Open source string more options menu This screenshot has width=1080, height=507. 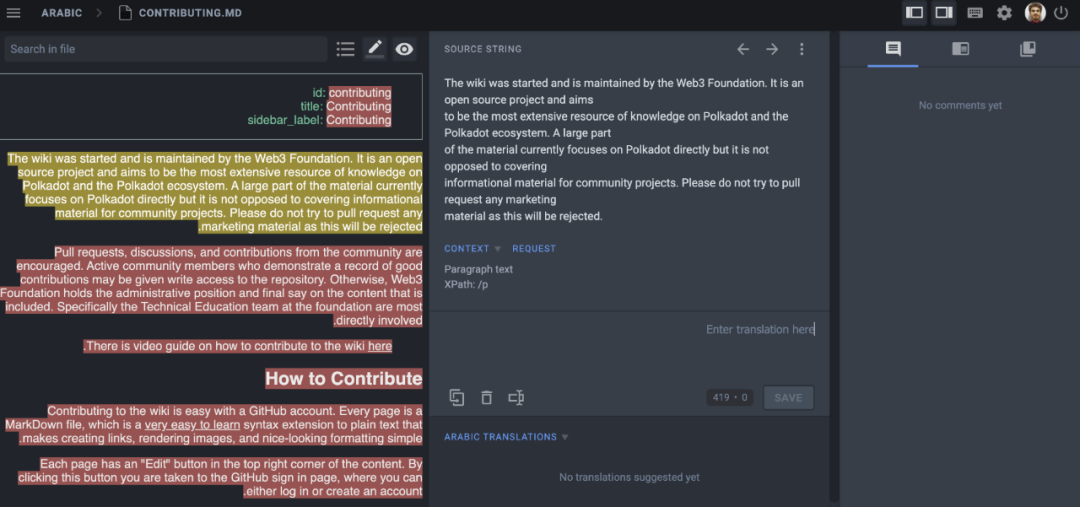click(801, 49)
